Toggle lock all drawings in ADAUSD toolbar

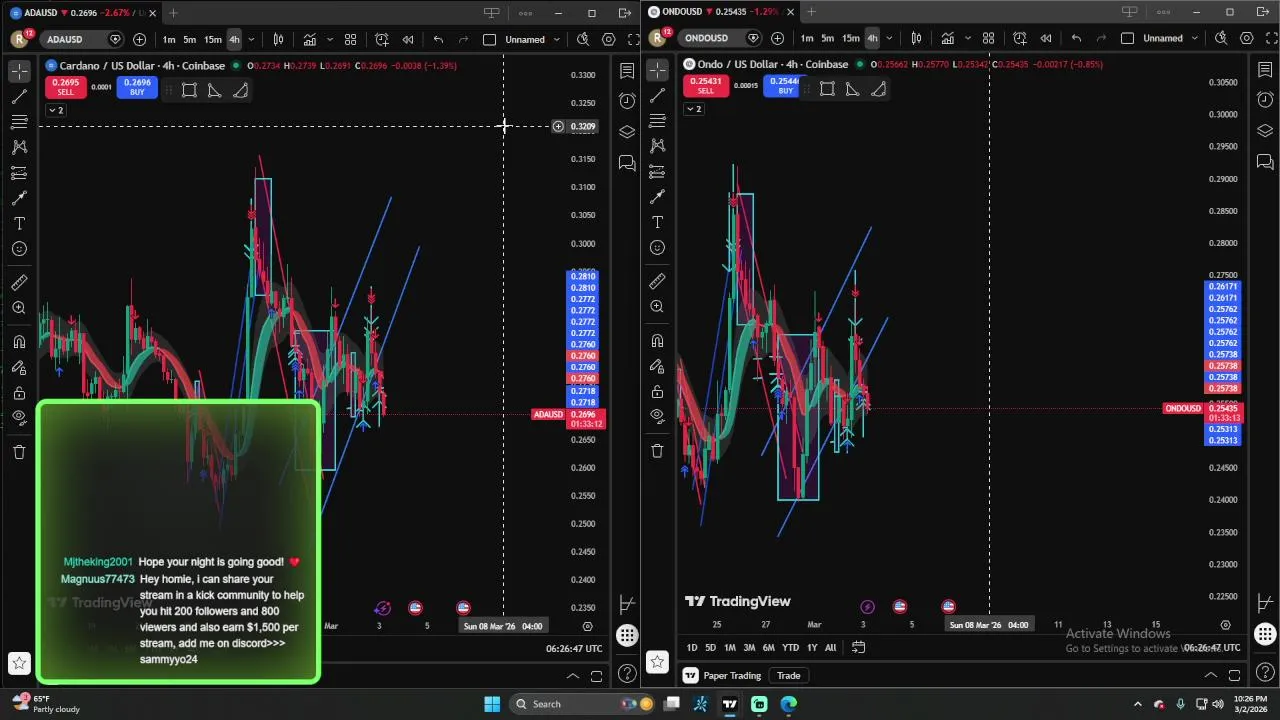point(19,393)
